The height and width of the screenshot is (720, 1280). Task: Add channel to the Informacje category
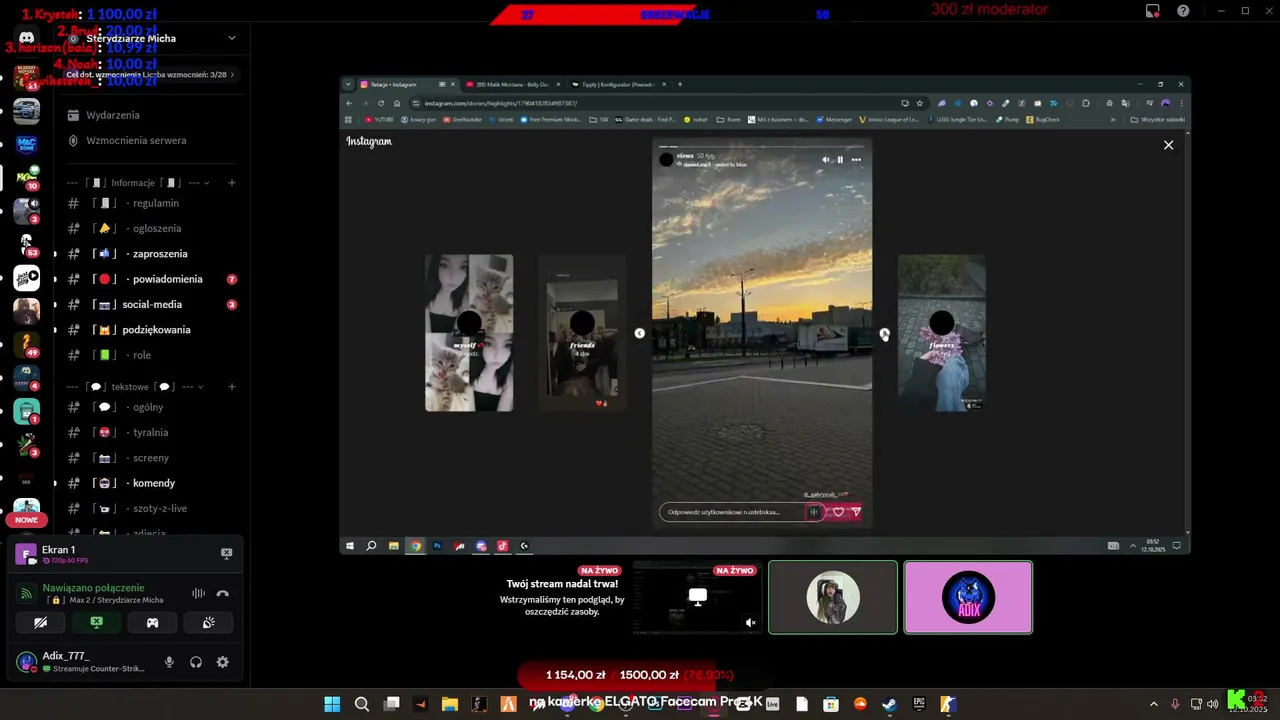tap(232, 183)
